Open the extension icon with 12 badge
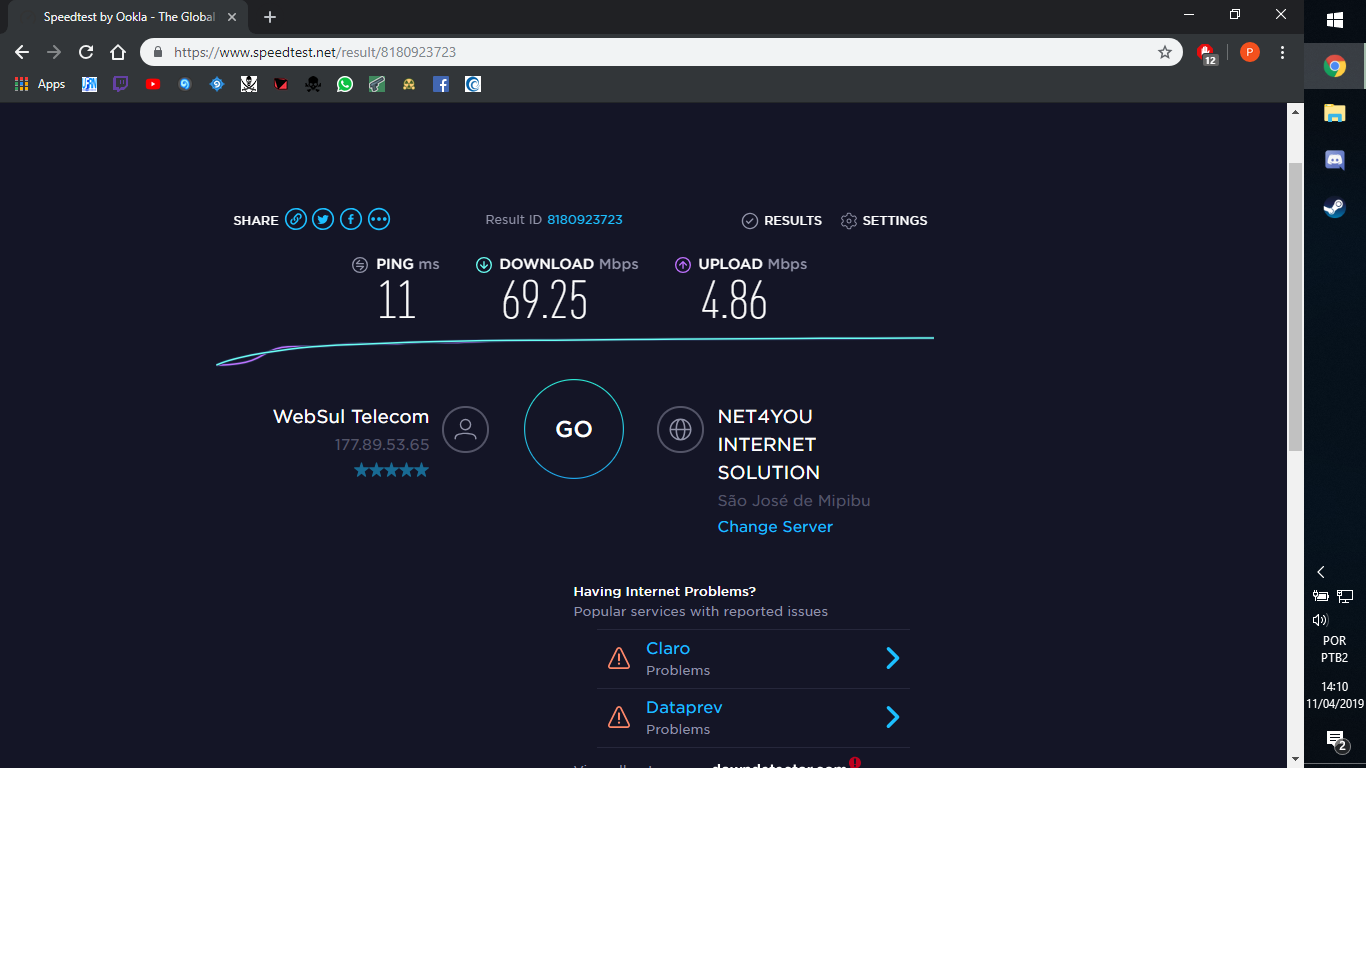This screenshot has width=1366, height=968. click(x=1207, y=53)
